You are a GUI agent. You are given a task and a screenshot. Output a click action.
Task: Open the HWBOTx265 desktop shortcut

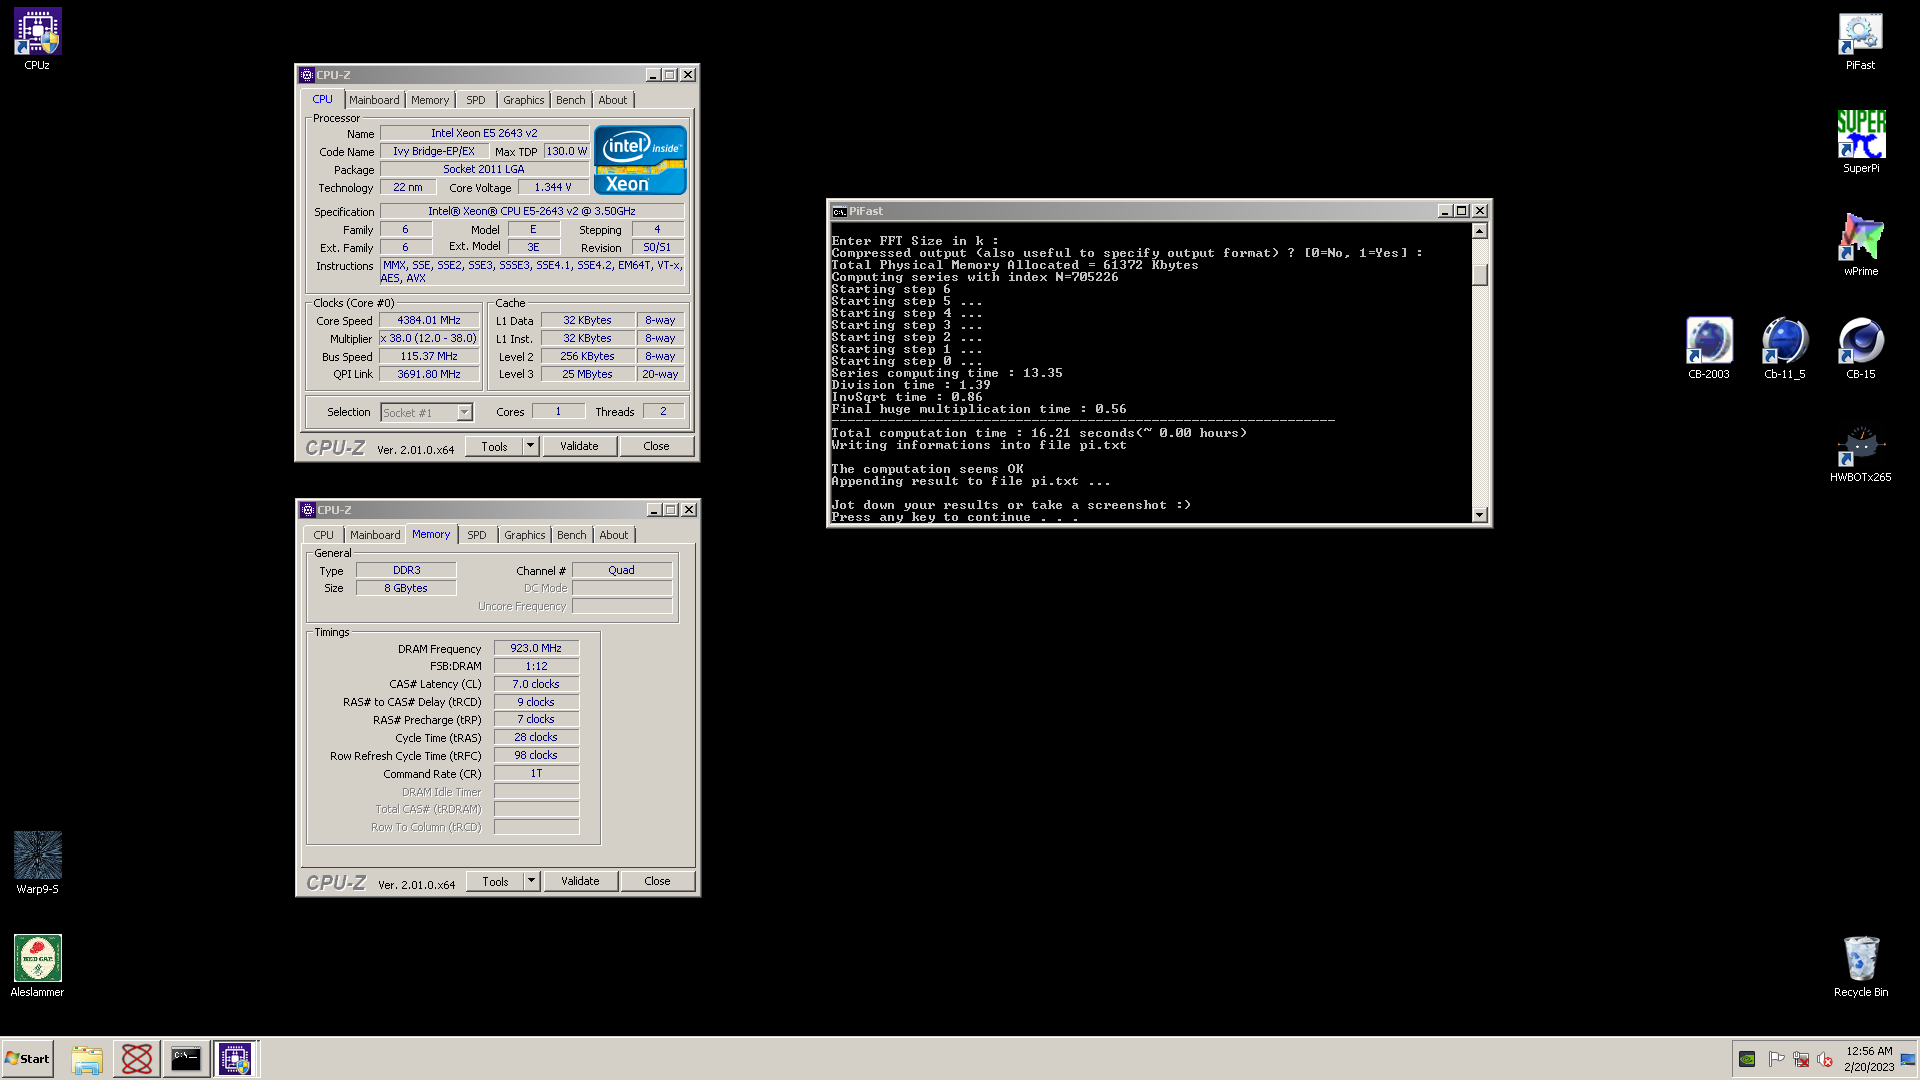point(1860,452)
